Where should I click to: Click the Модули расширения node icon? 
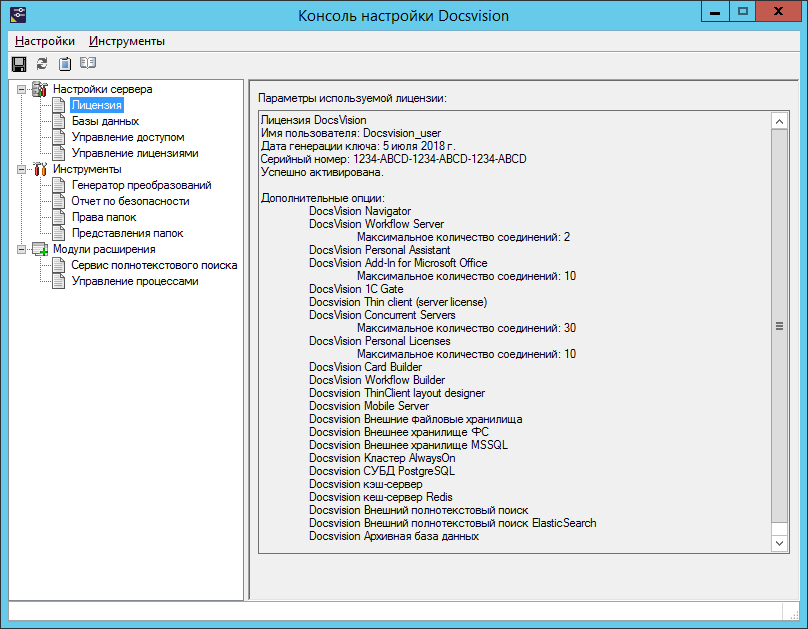click(40, 249)
